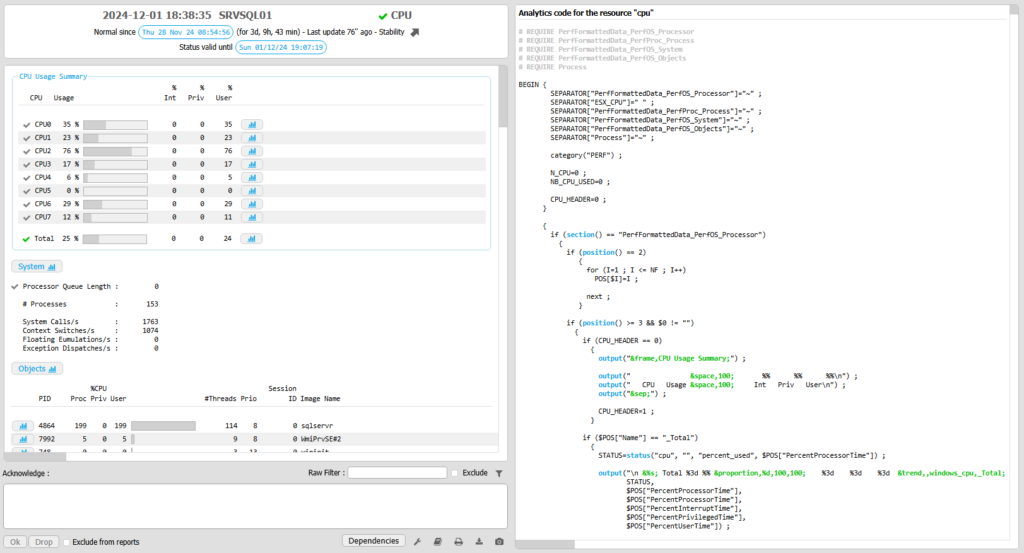Click in the Acknowledge text area
Image resolution: width=1024 pixels, height=553 pixels.
(x=255, y=506)
